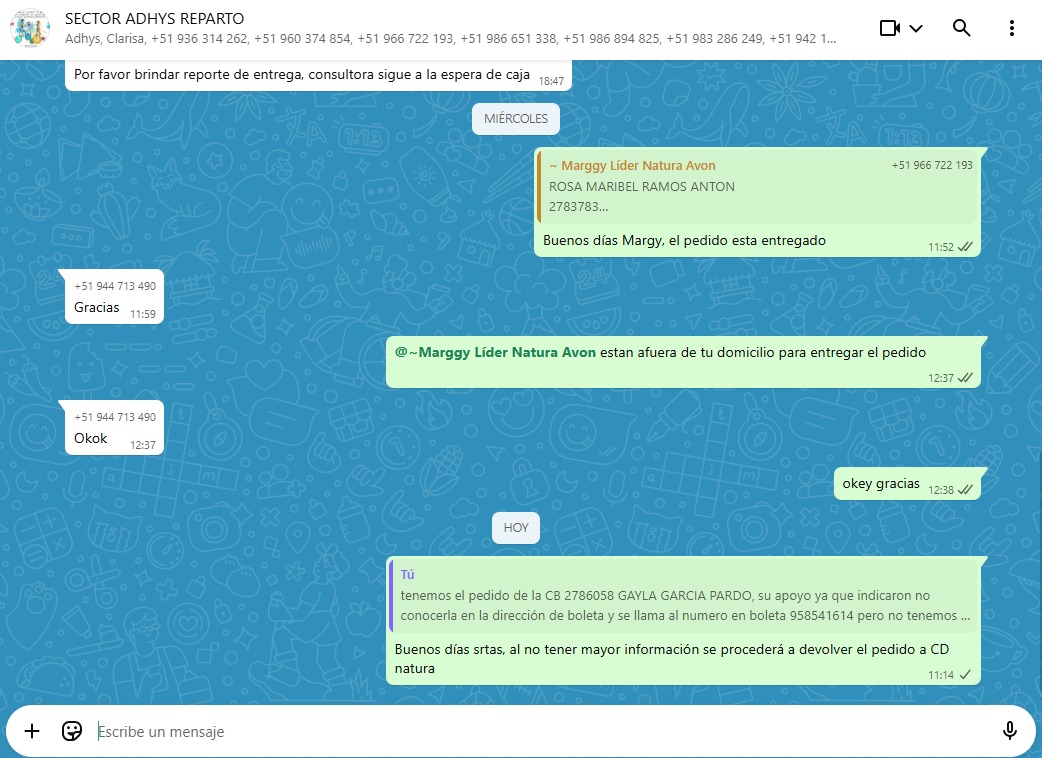Click the okey gracias message bubble
Viewport: 1042px width, 758px height.
click(x=880, y=484)
